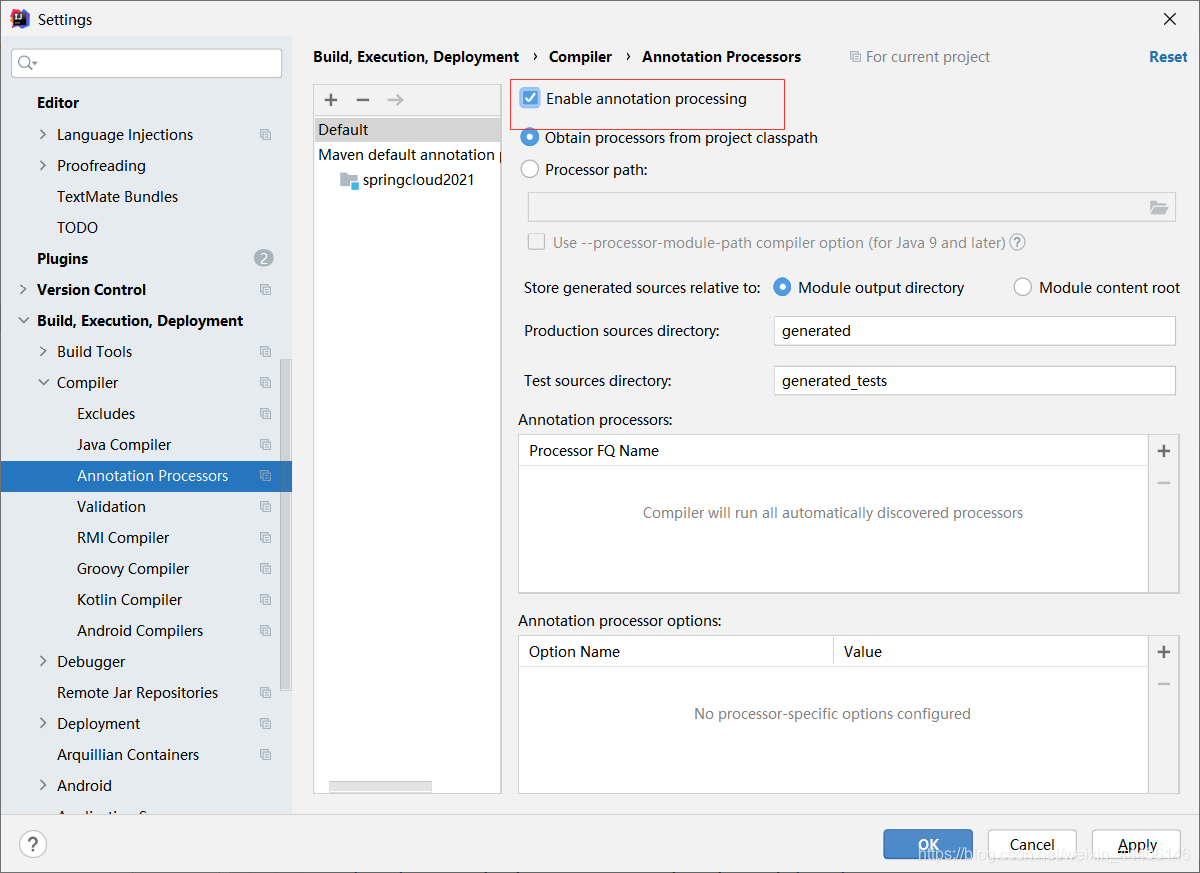
Task: Select Module content root option
Action: (1022, 287)
